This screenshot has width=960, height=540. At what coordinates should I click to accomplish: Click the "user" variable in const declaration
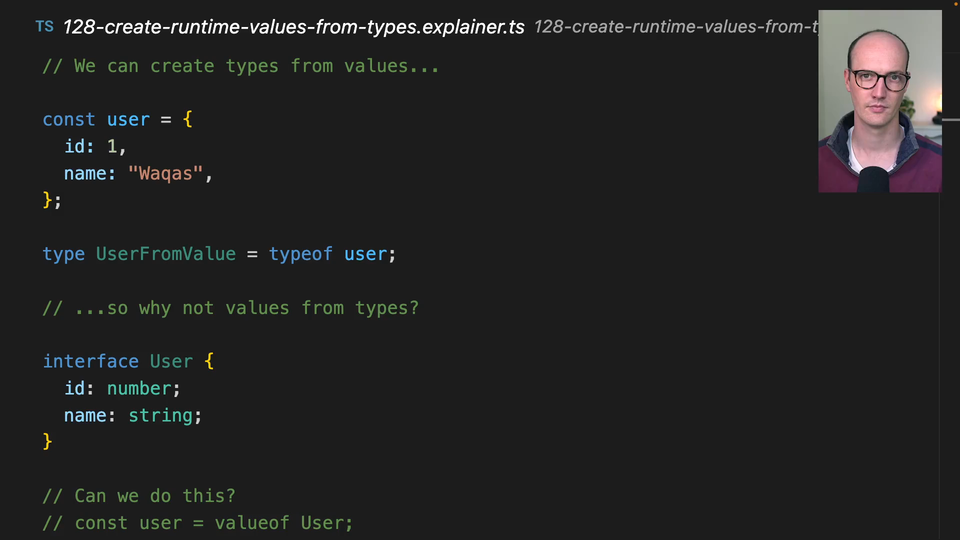coord(128,120)
